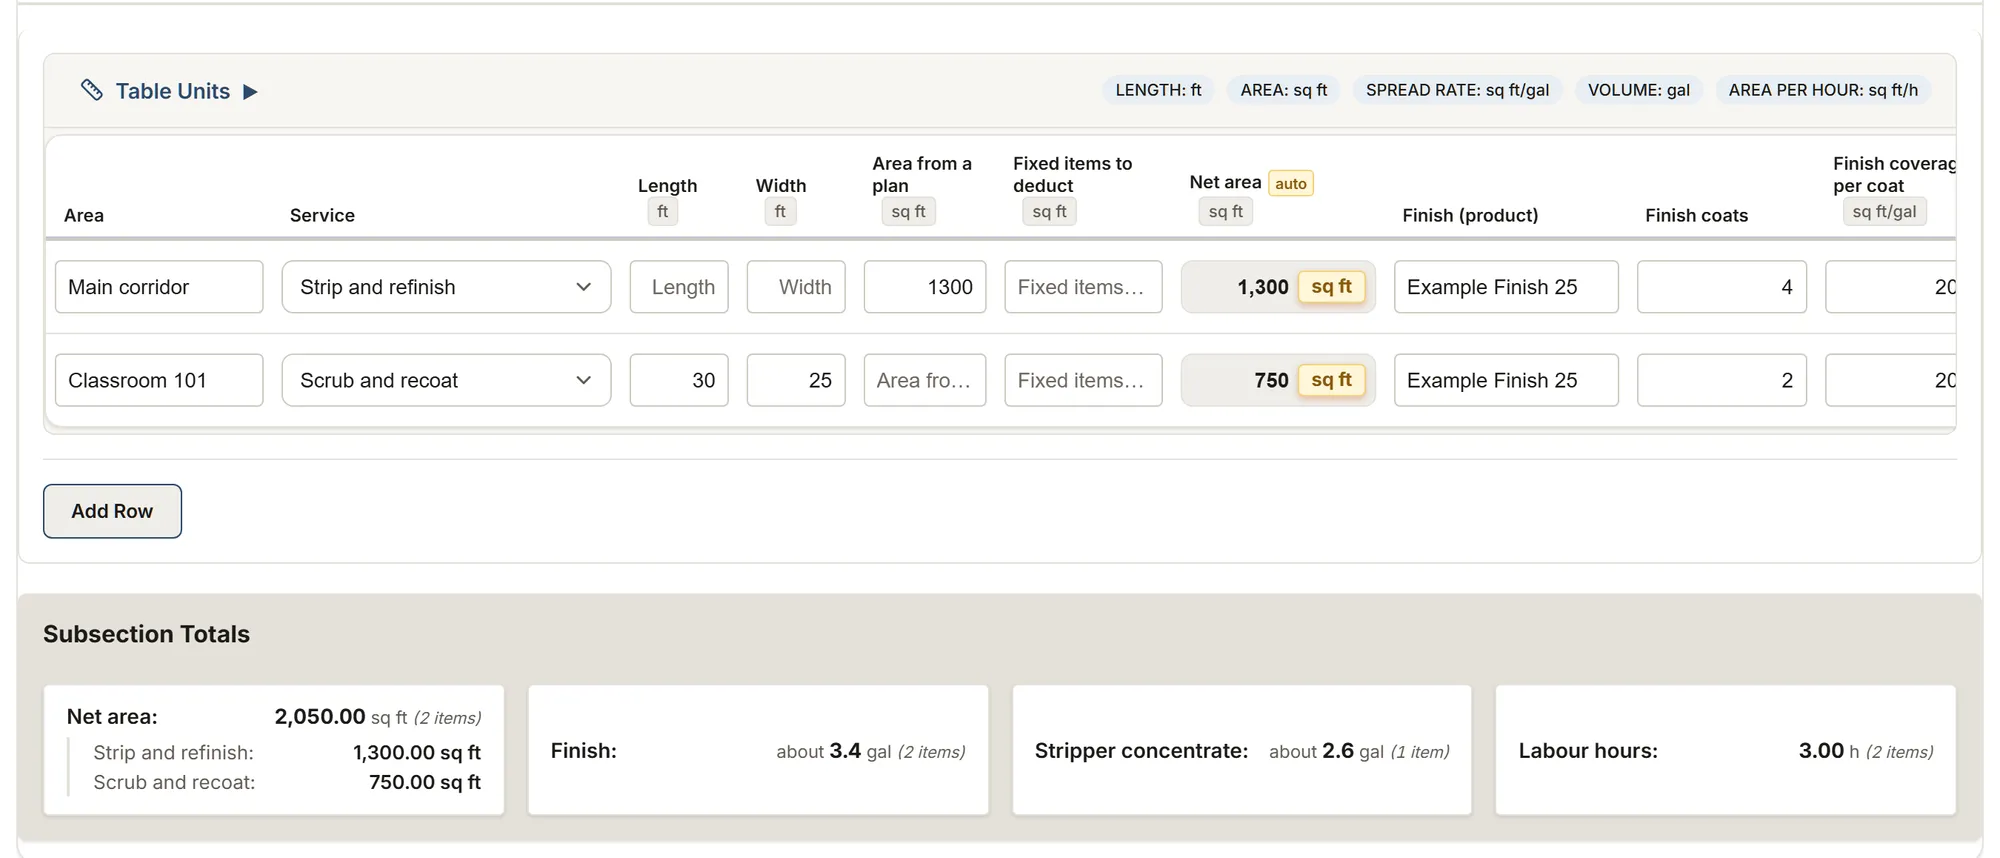The width and height of the screenshot is (2000, 858).
Task: Click the ruler icon beside Table Units
Action: (x=91, y=90)
